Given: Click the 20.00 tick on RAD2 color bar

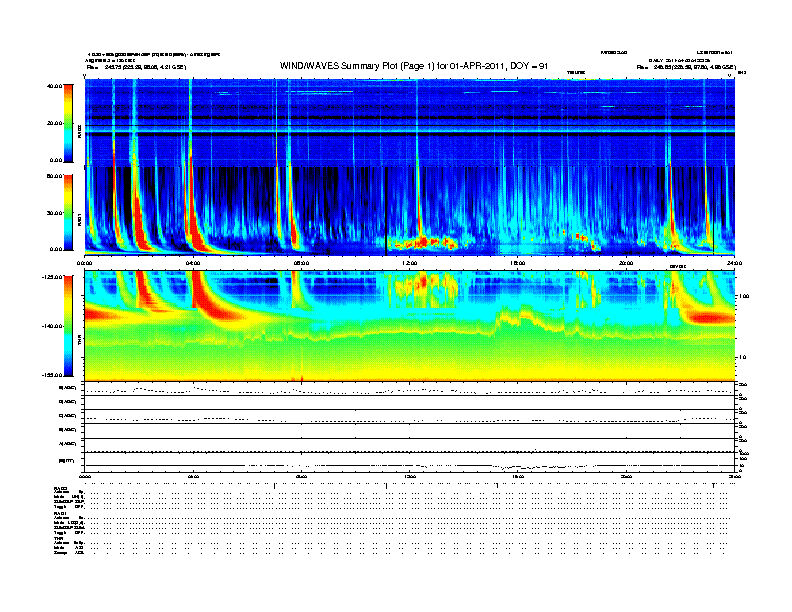Looking at the screenshot, I should click(54, 123).
